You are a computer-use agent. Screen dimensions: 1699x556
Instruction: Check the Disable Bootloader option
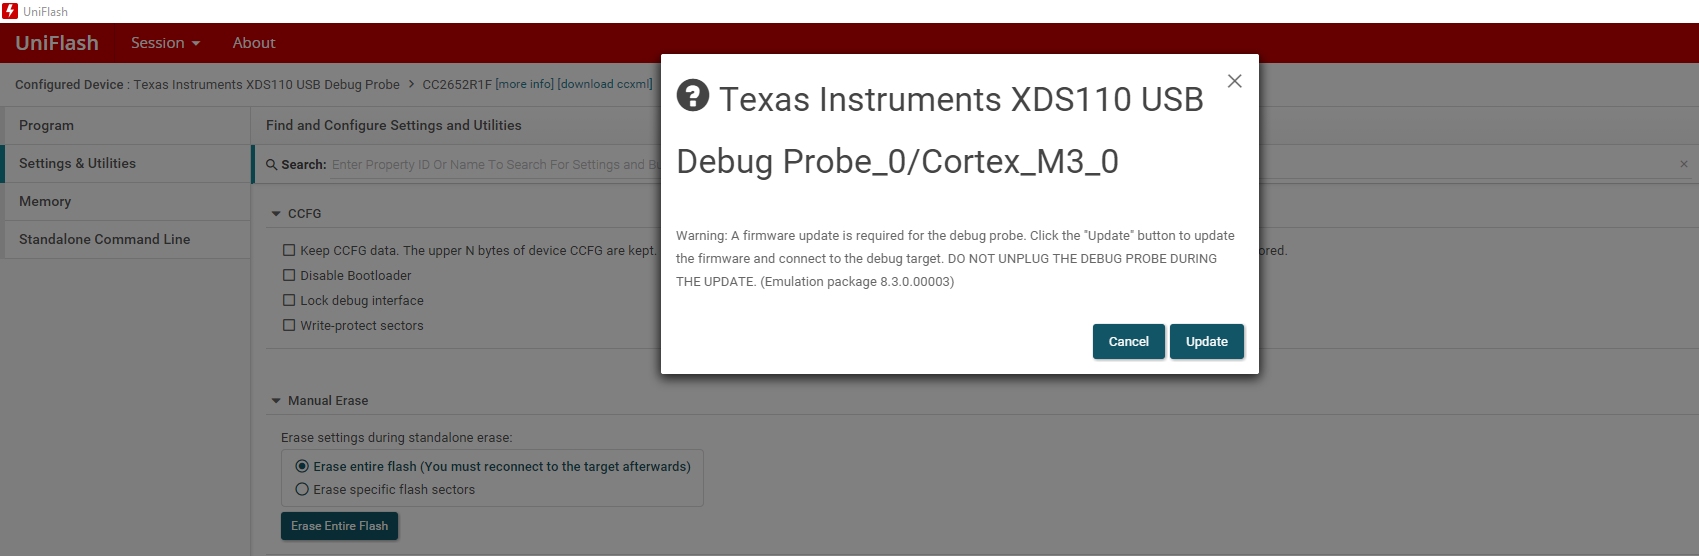289,275
